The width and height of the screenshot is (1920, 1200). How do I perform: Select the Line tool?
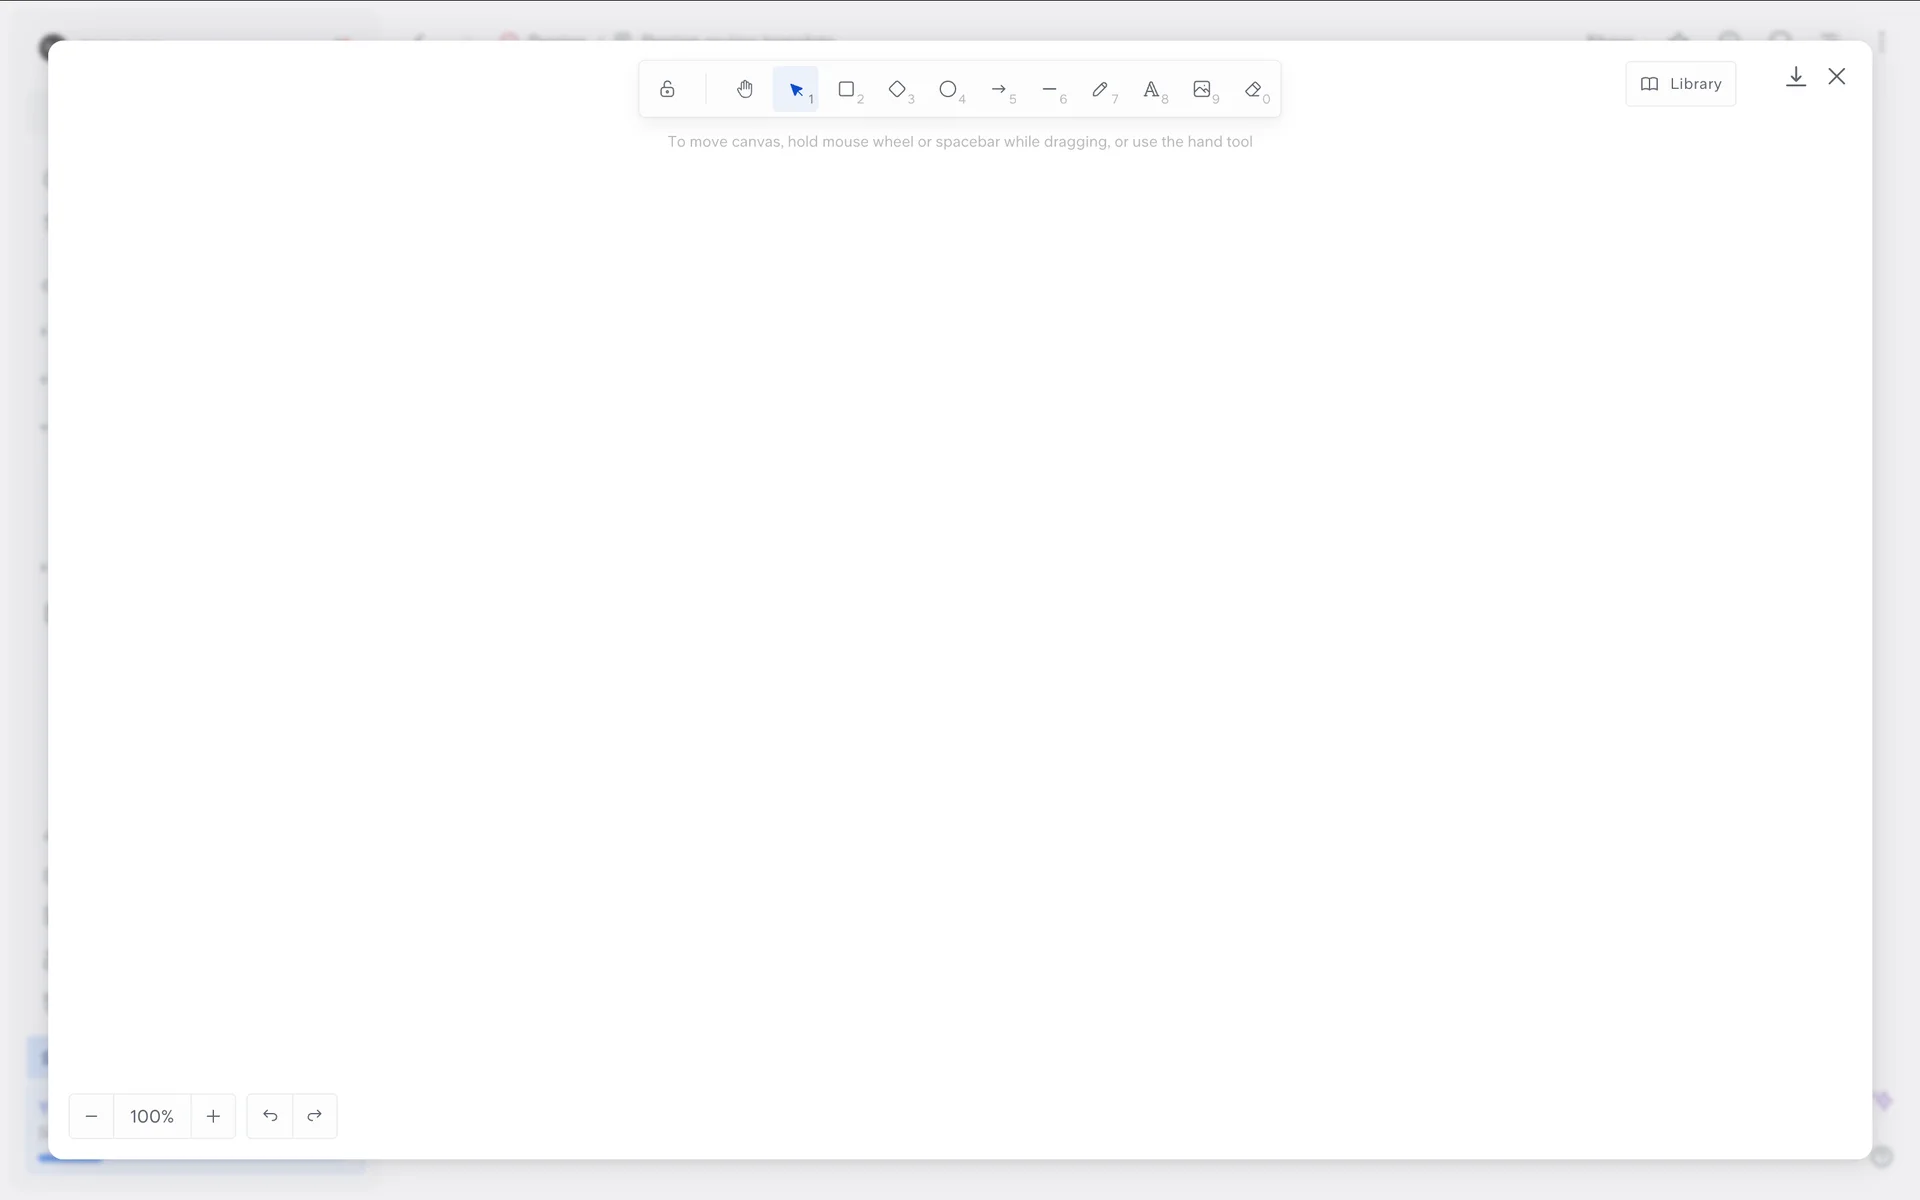[x=1050, y=90]
